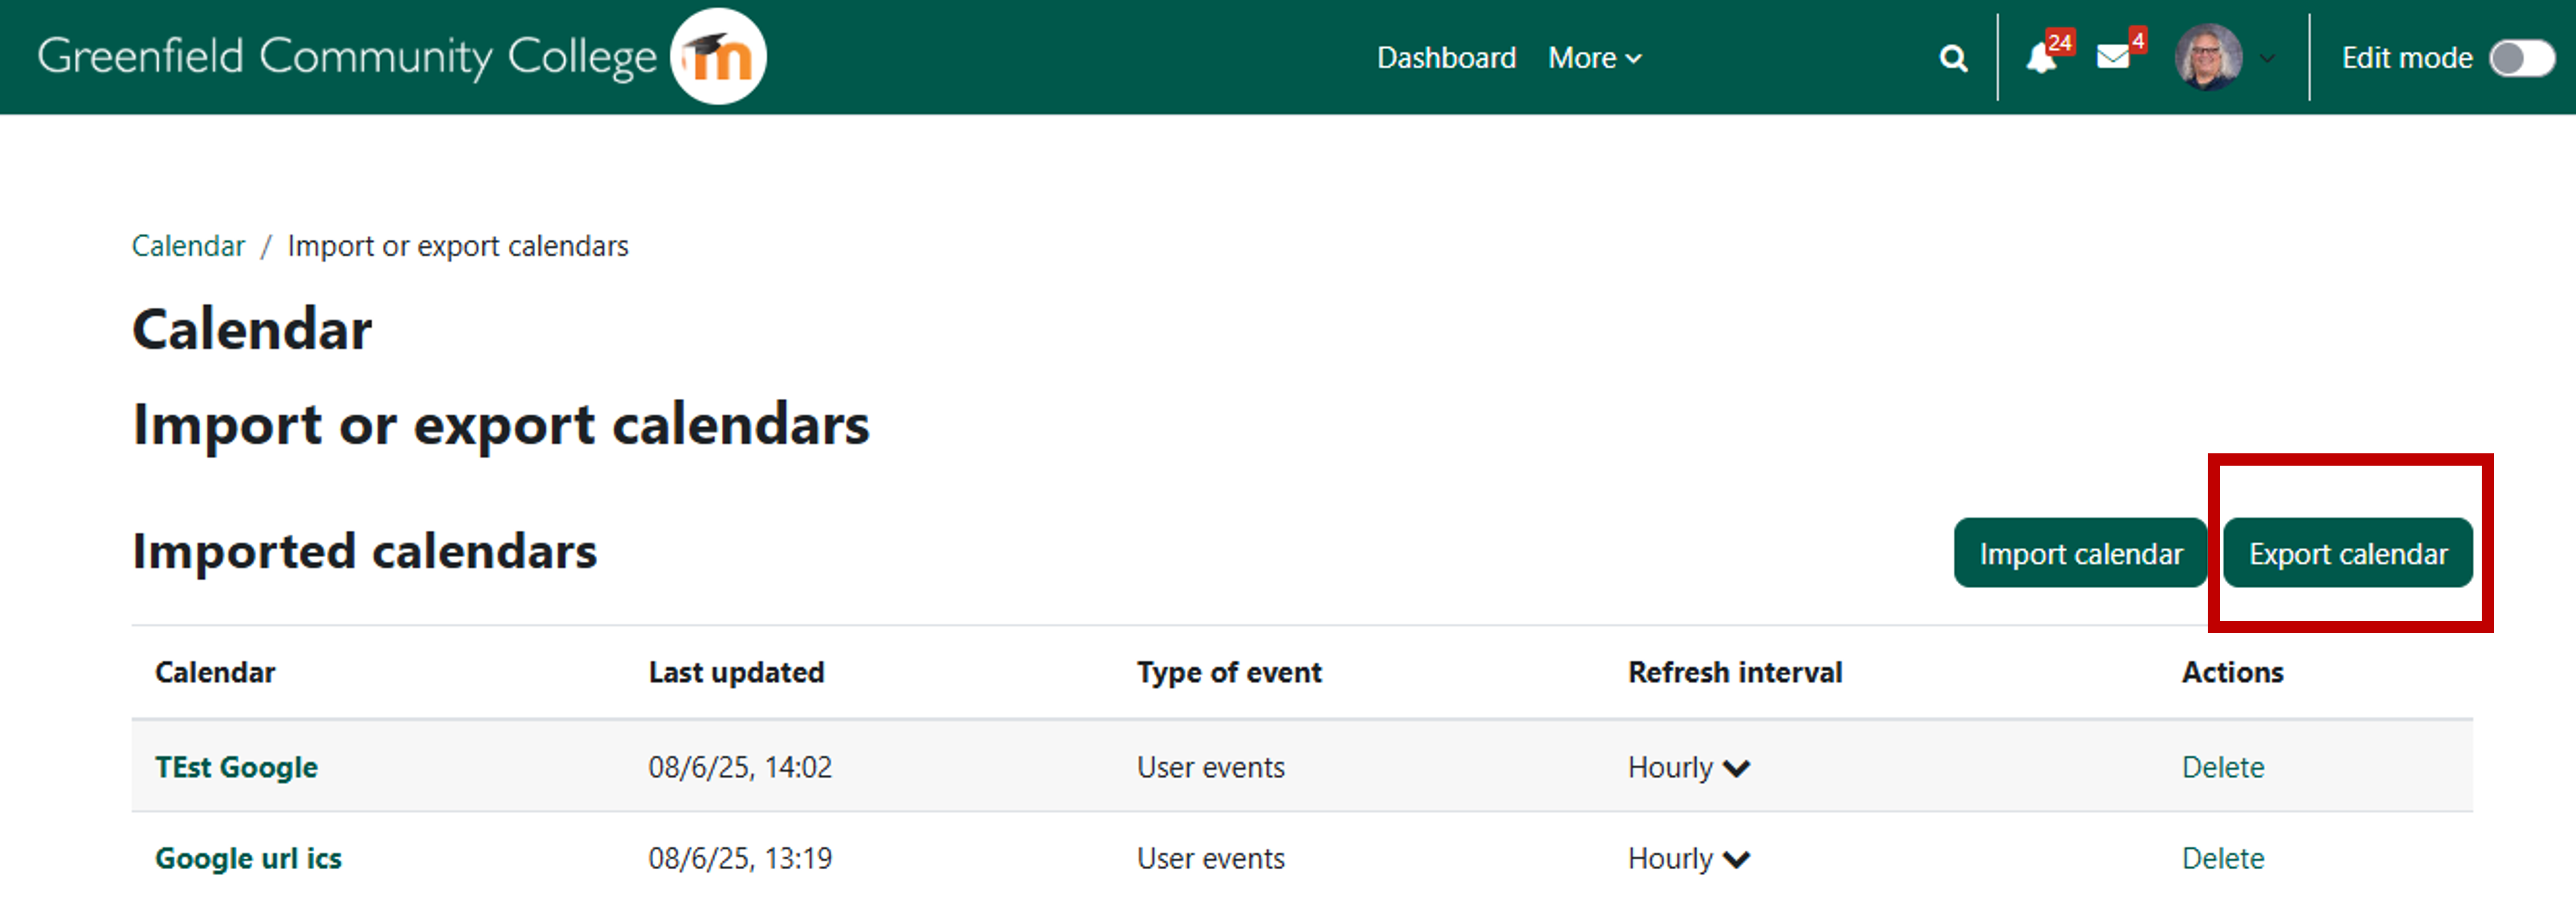The height and width of the screenshot is (919, 2576).
Task: Delete the TEst Google calendar
Action: tap(2222, 767)
